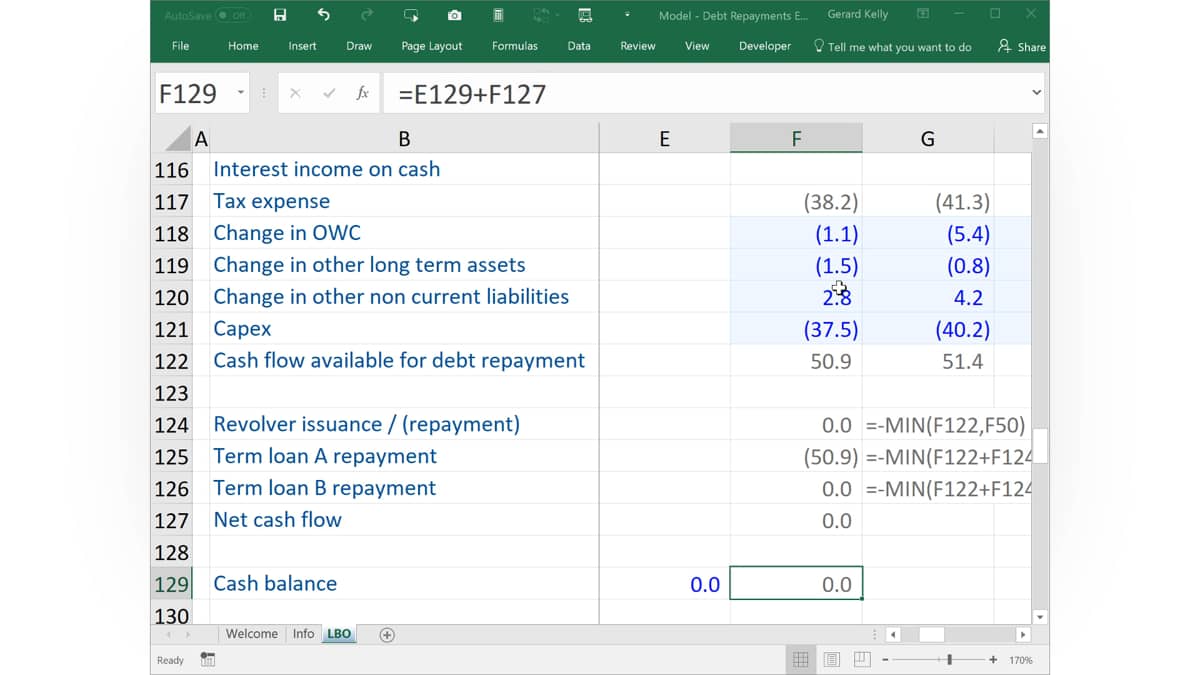Click the form icon next to calculator
Image resolution: width=1200 pixels, height=675 pixels.
pos(585,15)
